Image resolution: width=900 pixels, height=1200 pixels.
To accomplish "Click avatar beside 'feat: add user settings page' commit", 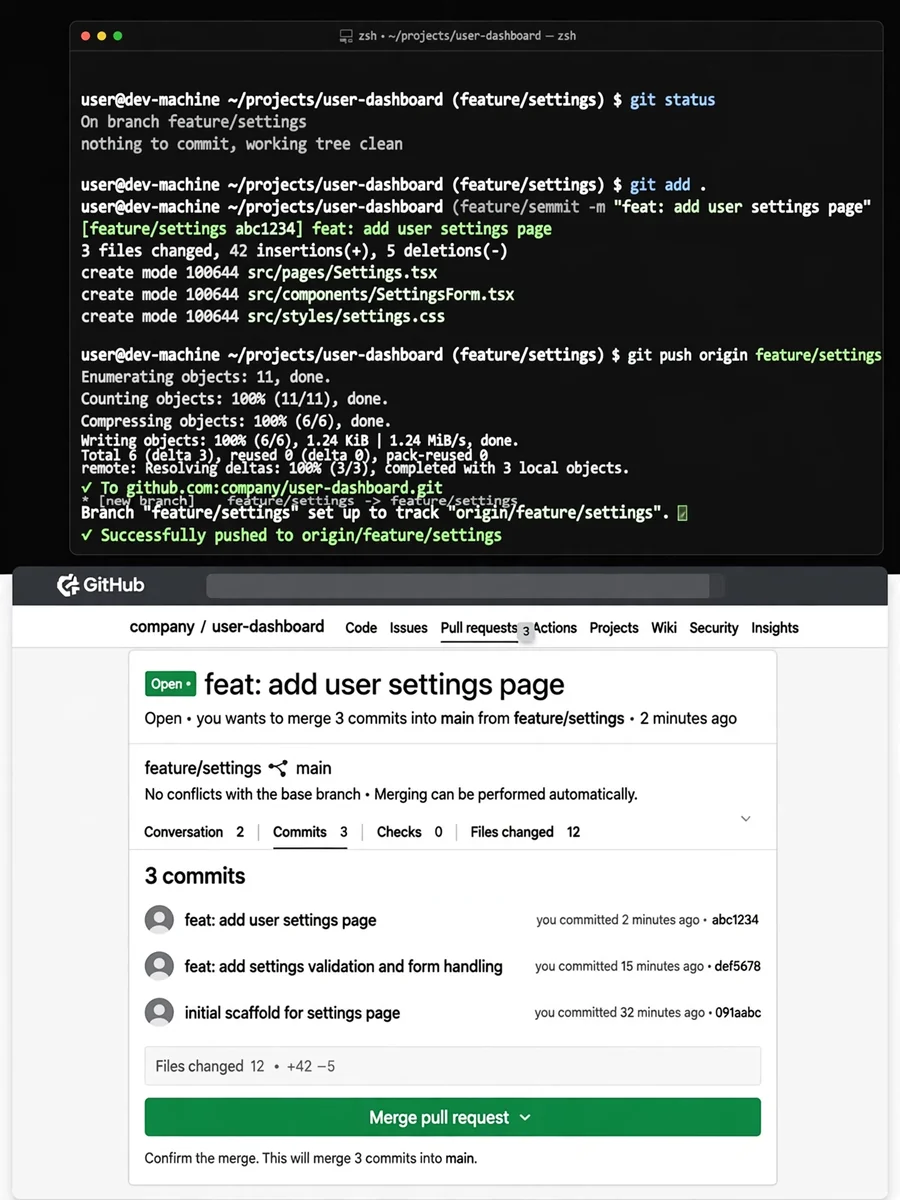I will point(159,920).
